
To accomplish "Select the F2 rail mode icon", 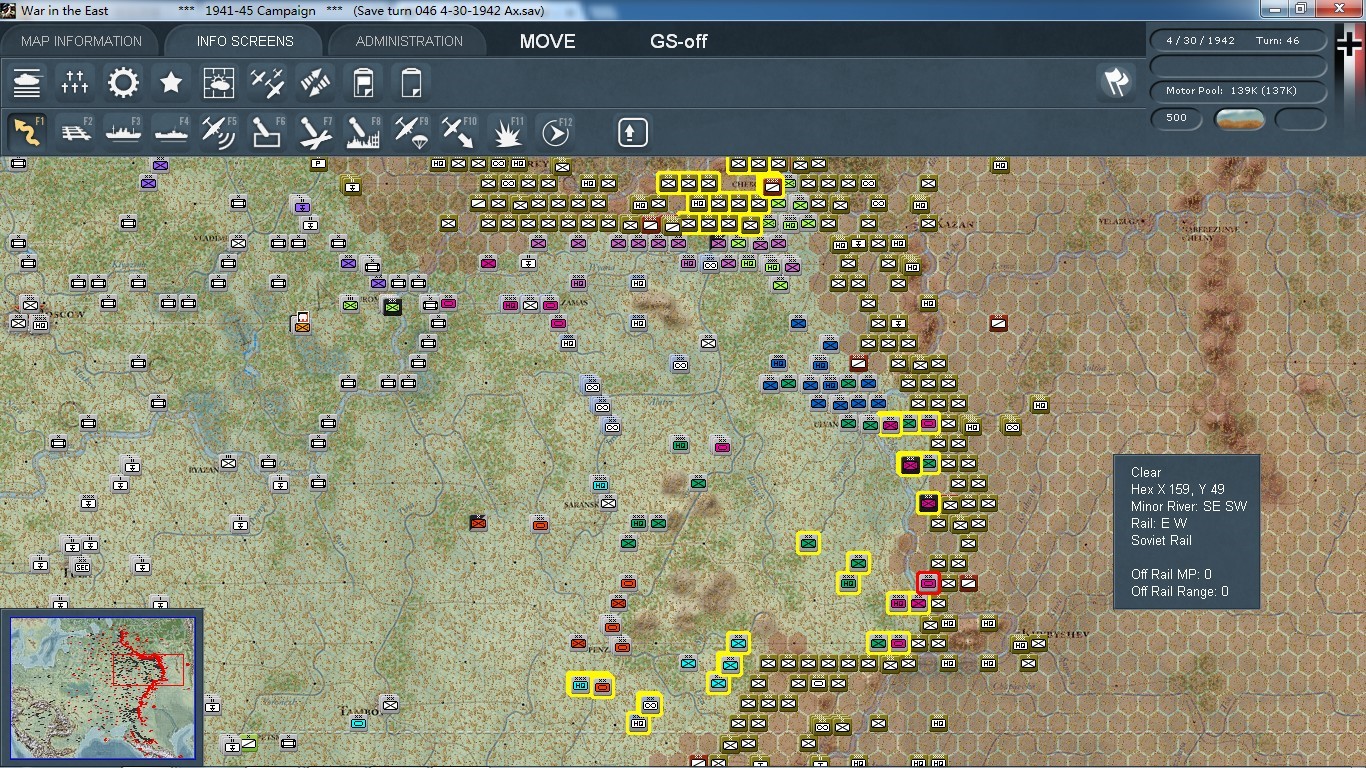I will 75,132.
